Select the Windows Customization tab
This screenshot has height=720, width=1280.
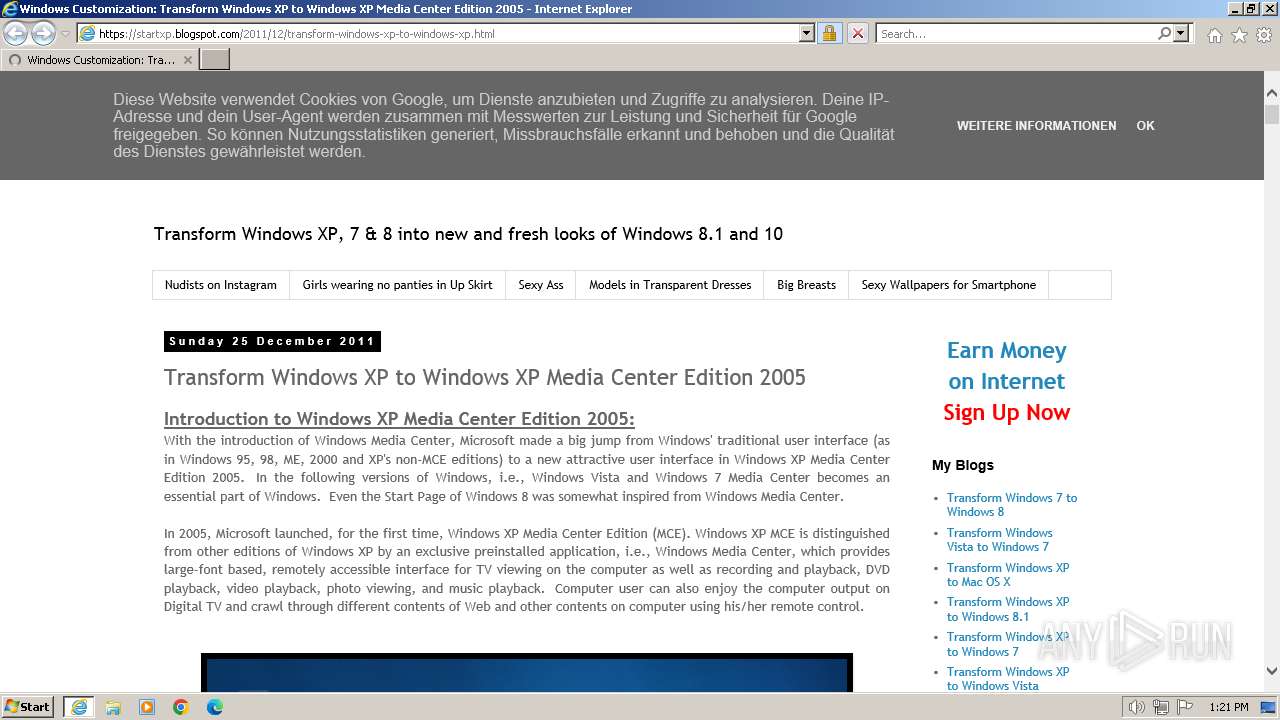[98, 60]
